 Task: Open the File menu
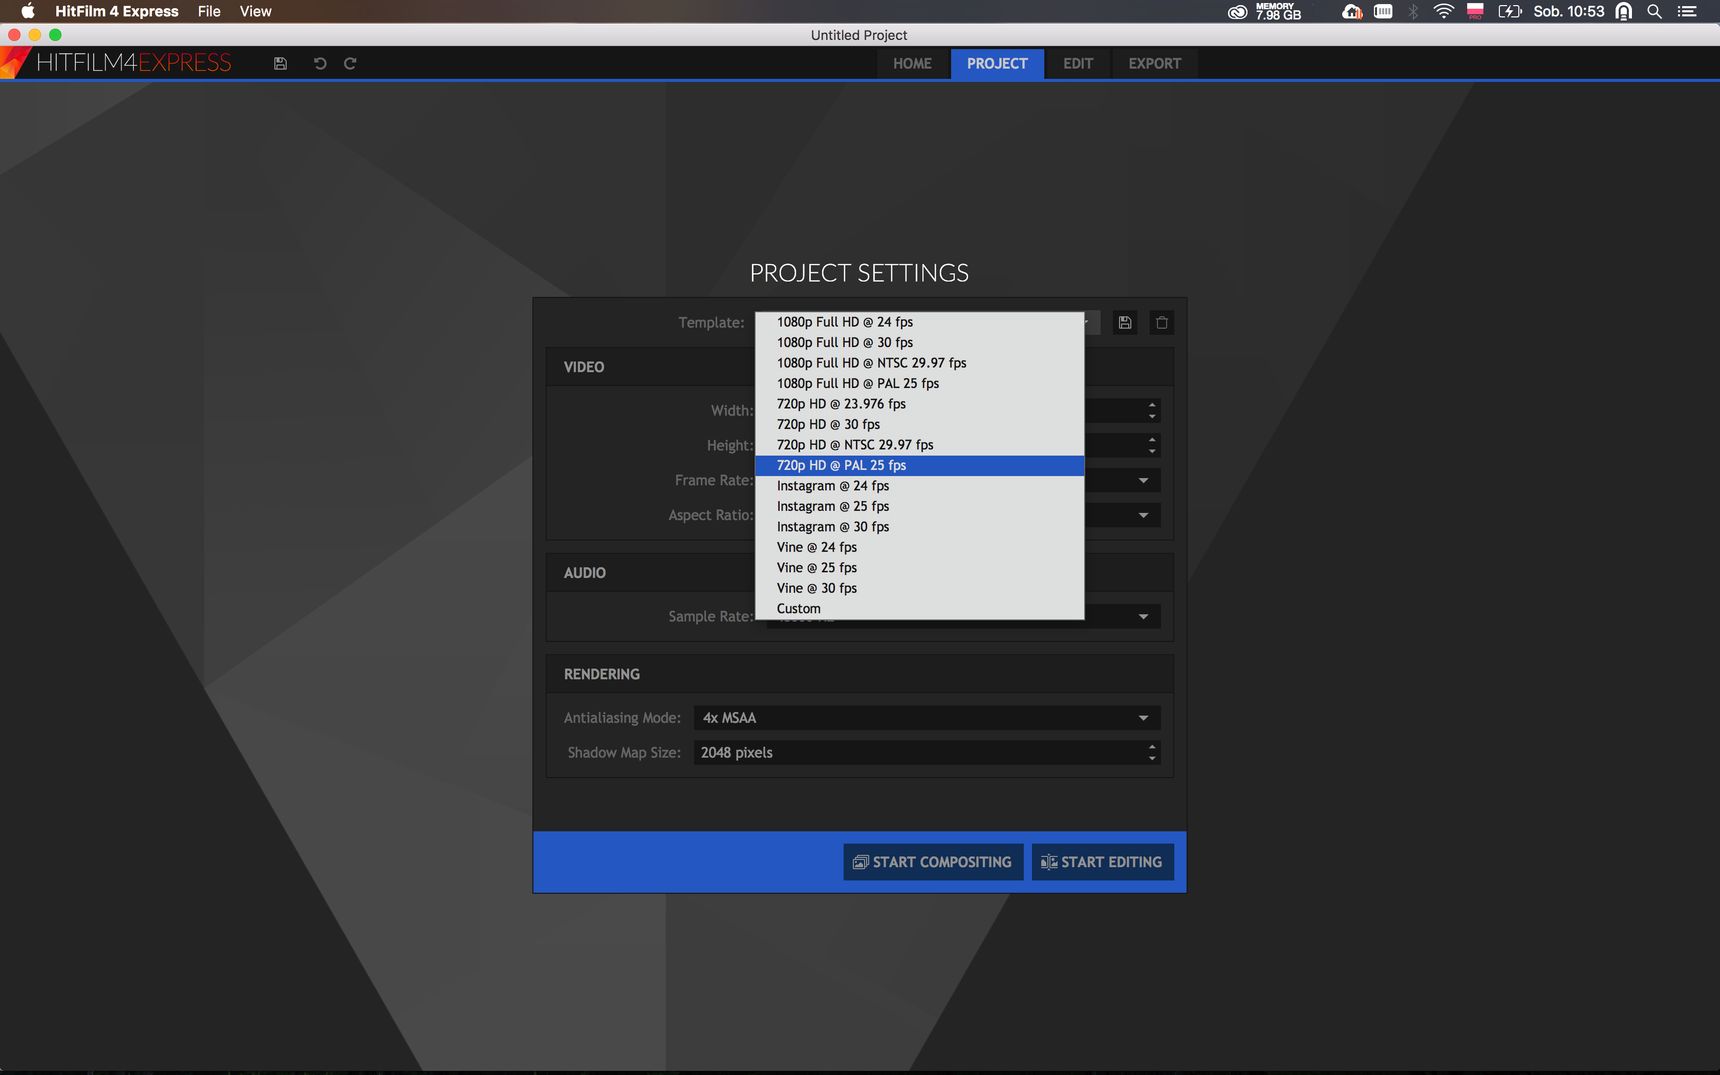209,11
